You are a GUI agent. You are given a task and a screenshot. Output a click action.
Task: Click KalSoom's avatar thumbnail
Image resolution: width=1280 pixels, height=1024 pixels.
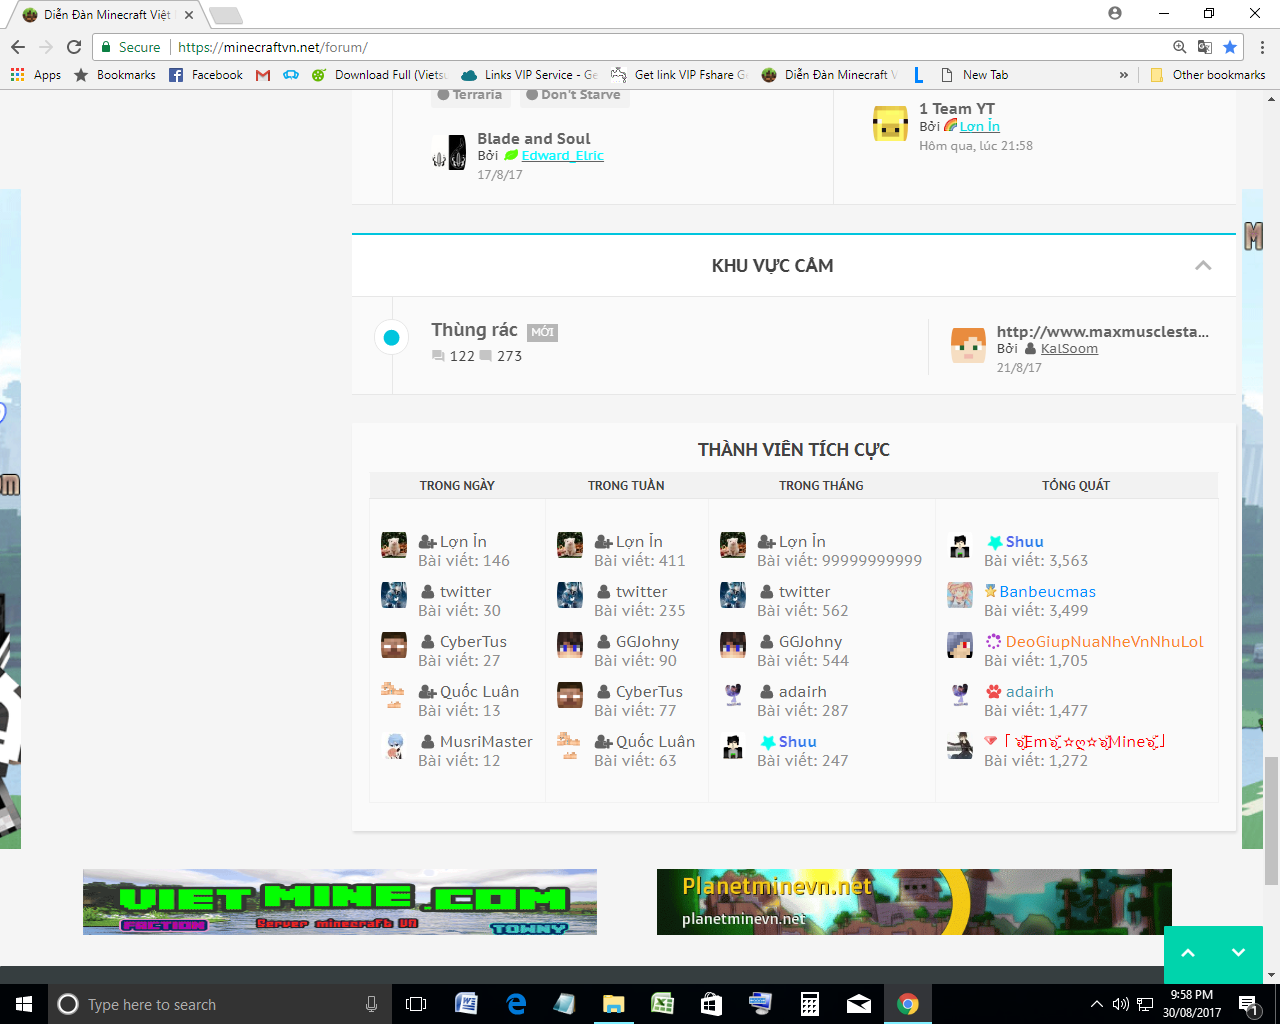pos(968,345)
